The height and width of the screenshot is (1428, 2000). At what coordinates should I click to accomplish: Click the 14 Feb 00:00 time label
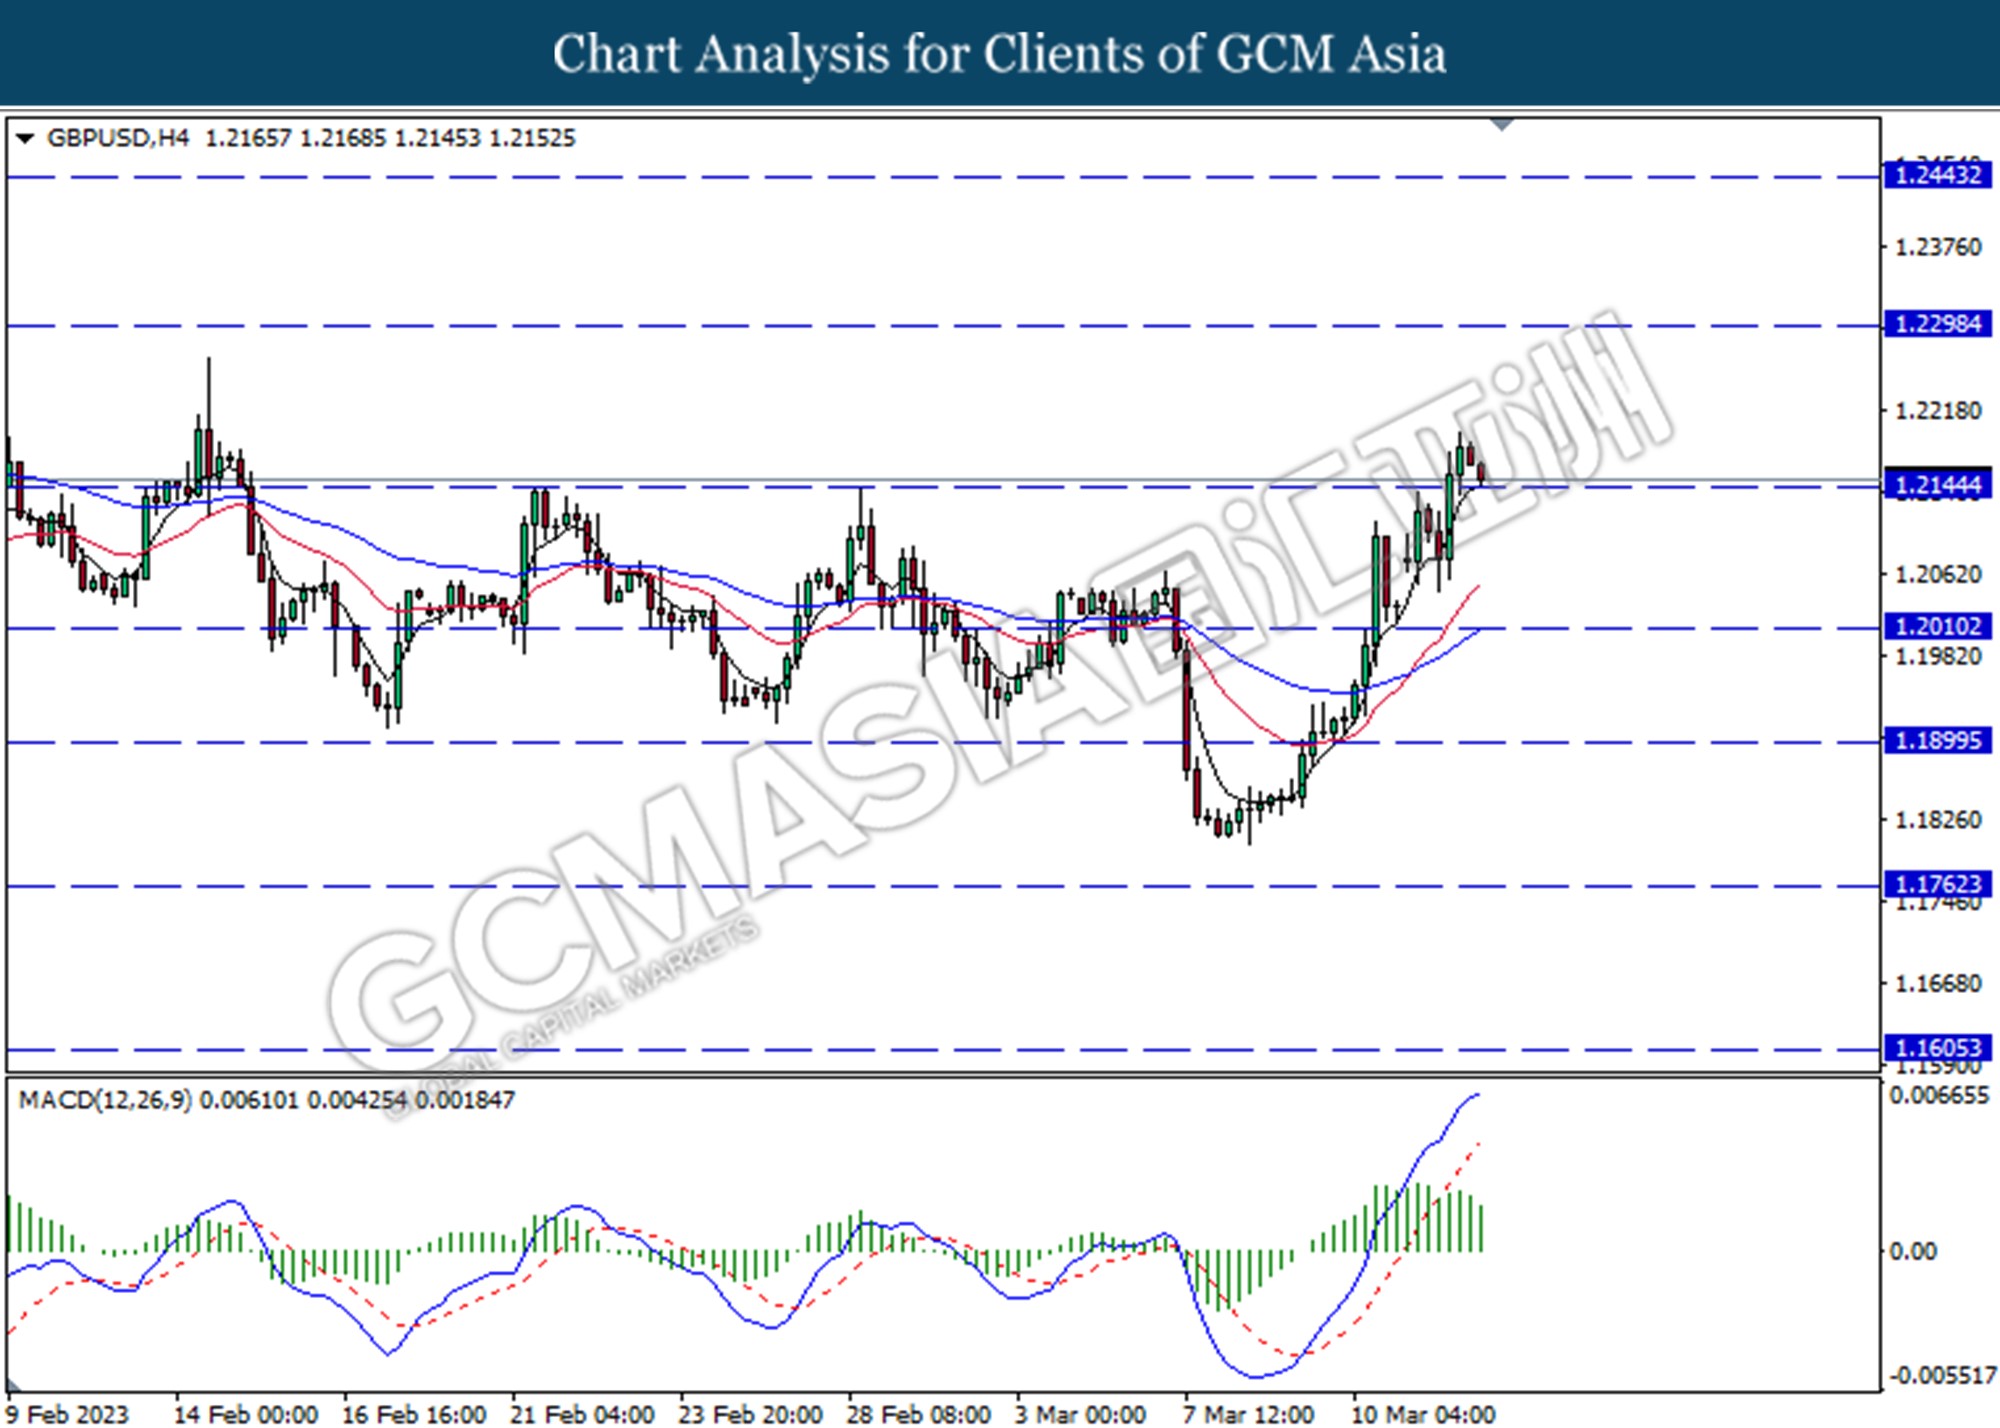(246, 1414)
